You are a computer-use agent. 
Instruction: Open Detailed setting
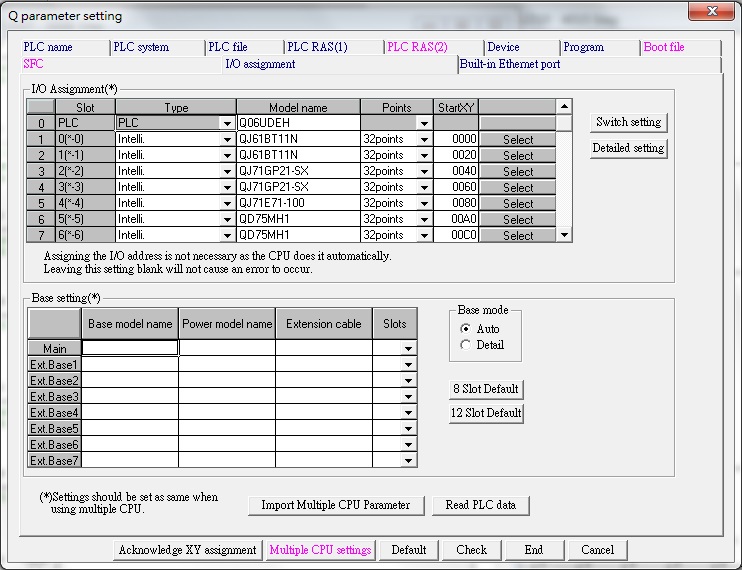coord(628,148)
